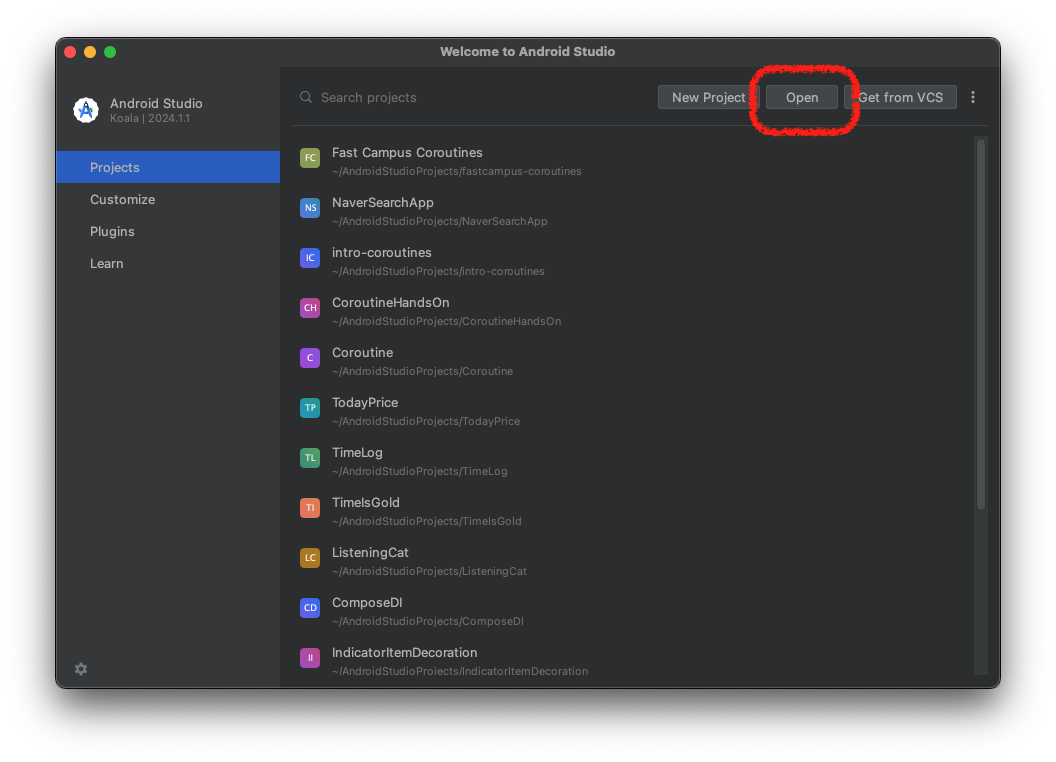Open the intro-coroutines project
Viewport: 1056px width, 762px height.
click(381, 253)
